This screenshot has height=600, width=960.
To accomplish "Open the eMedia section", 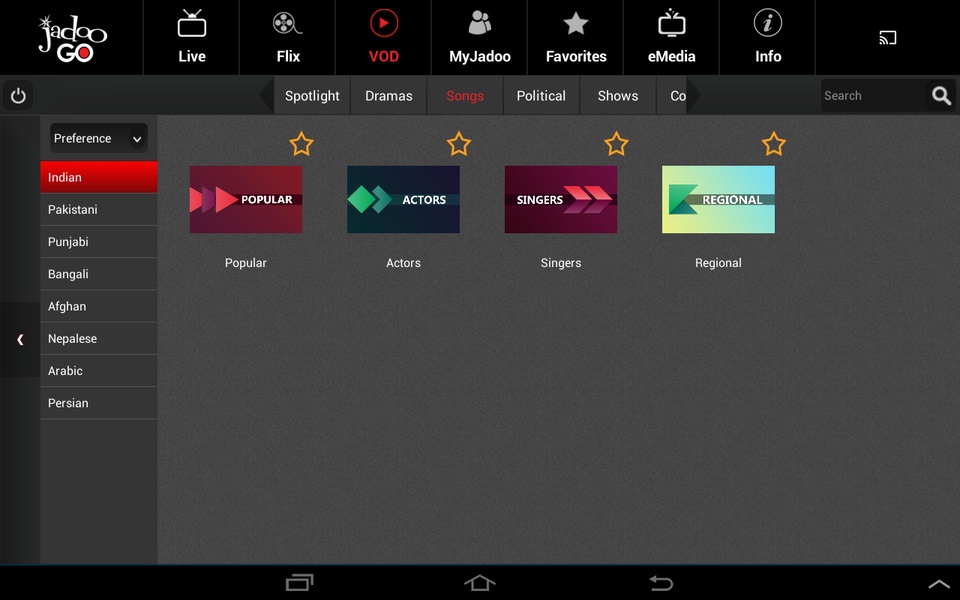I will [672, 37].
